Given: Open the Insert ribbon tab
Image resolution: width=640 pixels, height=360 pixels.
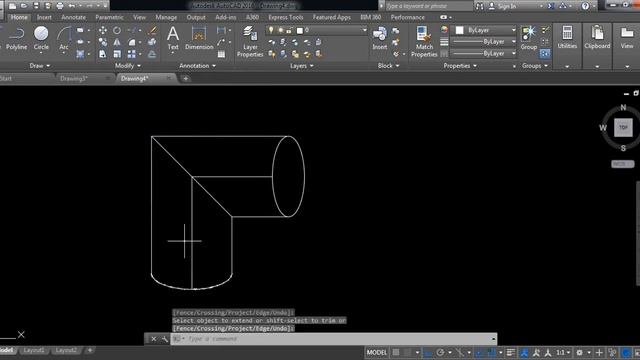Looking at the screenshot, I should (44, 17).
